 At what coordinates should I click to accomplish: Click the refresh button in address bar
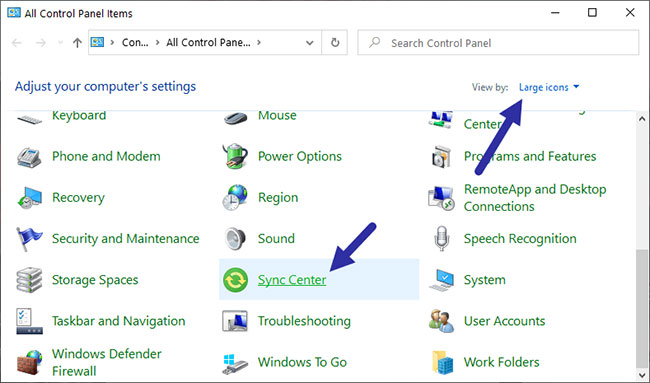(x=335, y=43)
